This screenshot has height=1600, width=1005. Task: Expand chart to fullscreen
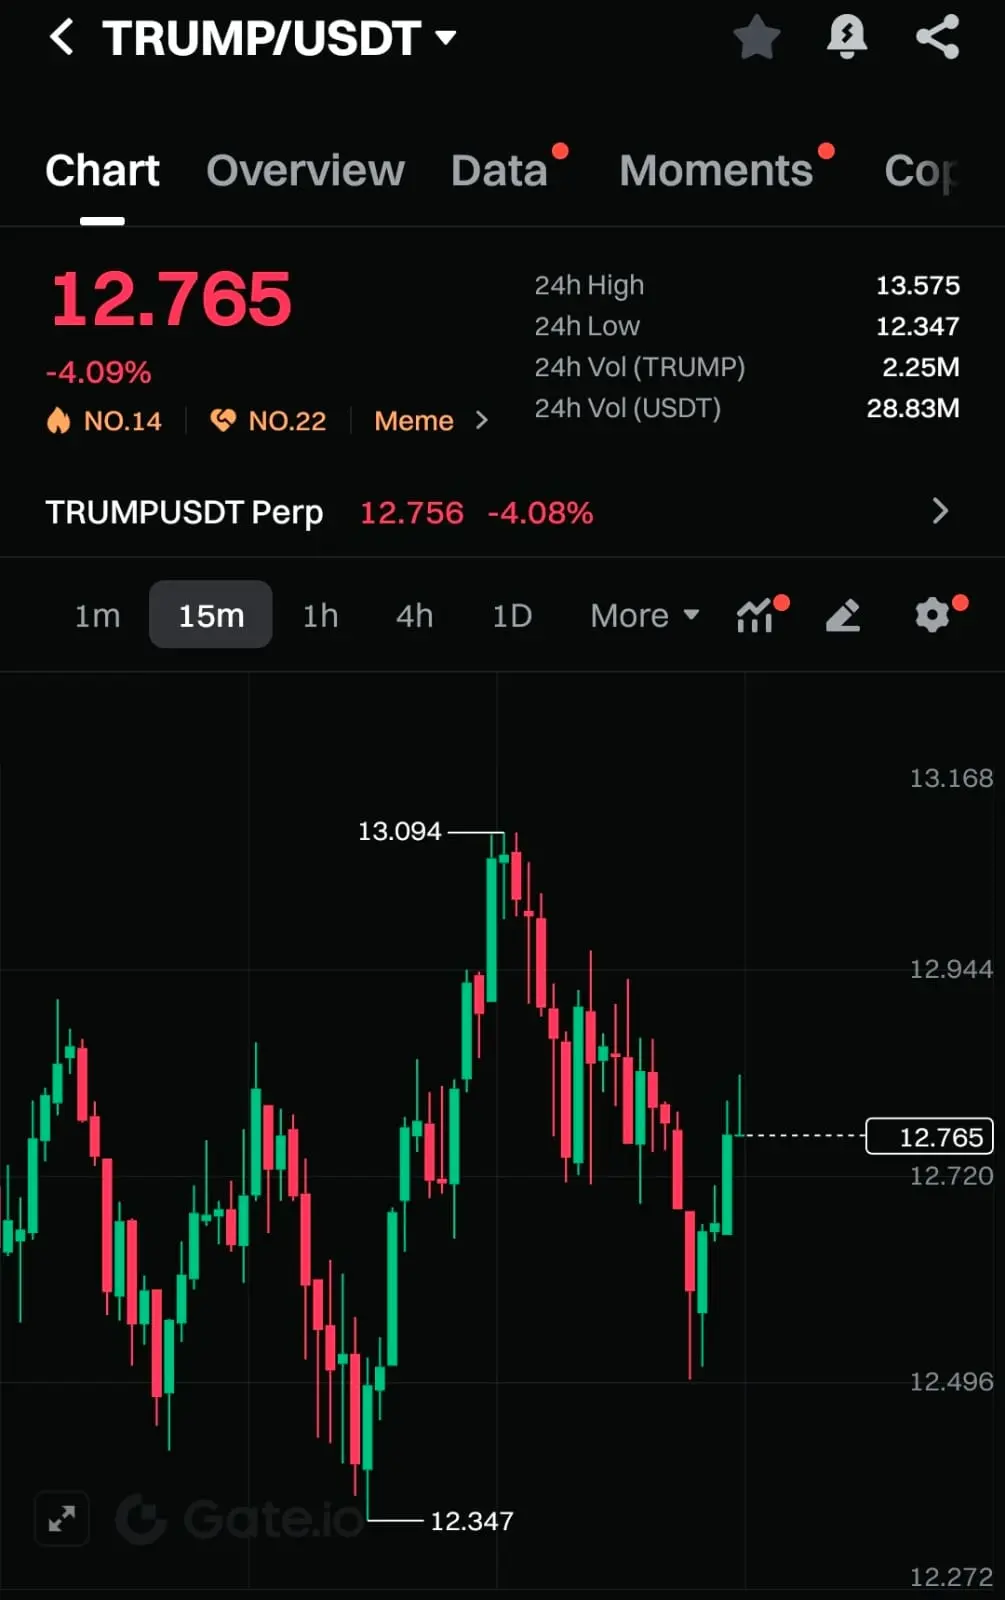click(x=62, y=1519)
